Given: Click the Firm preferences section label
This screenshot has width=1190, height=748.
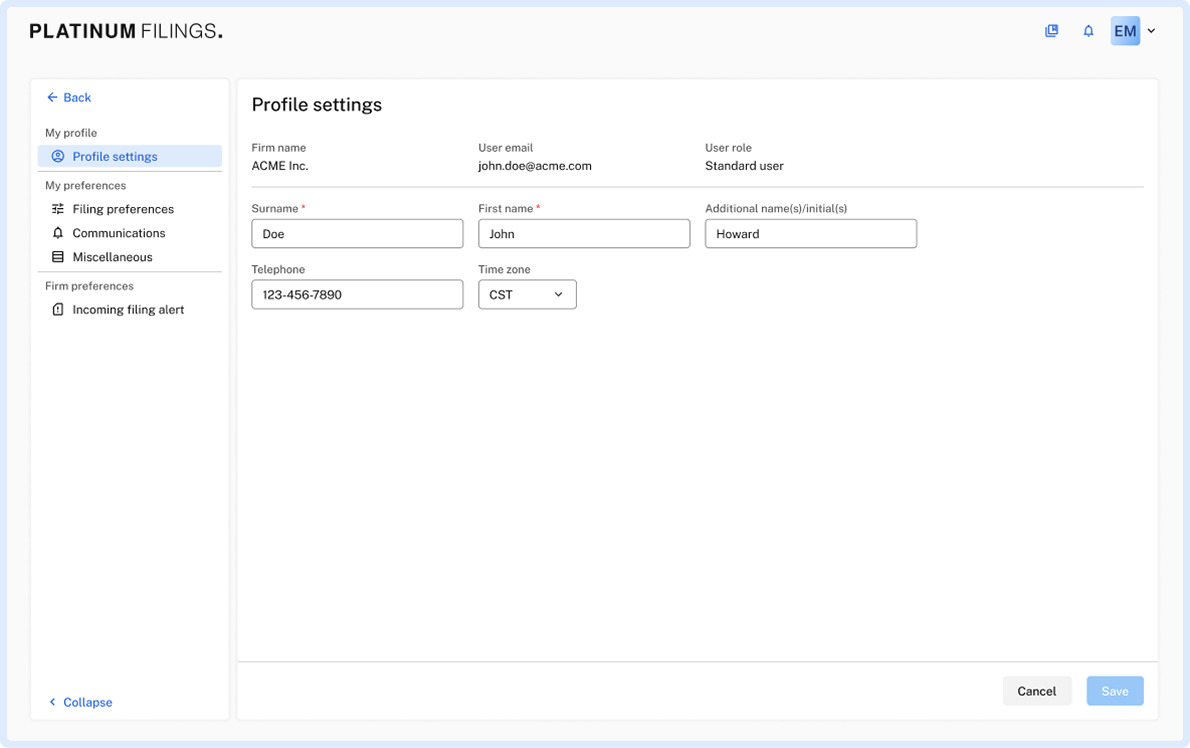Looking at the screenshot, I should point(89,286).
